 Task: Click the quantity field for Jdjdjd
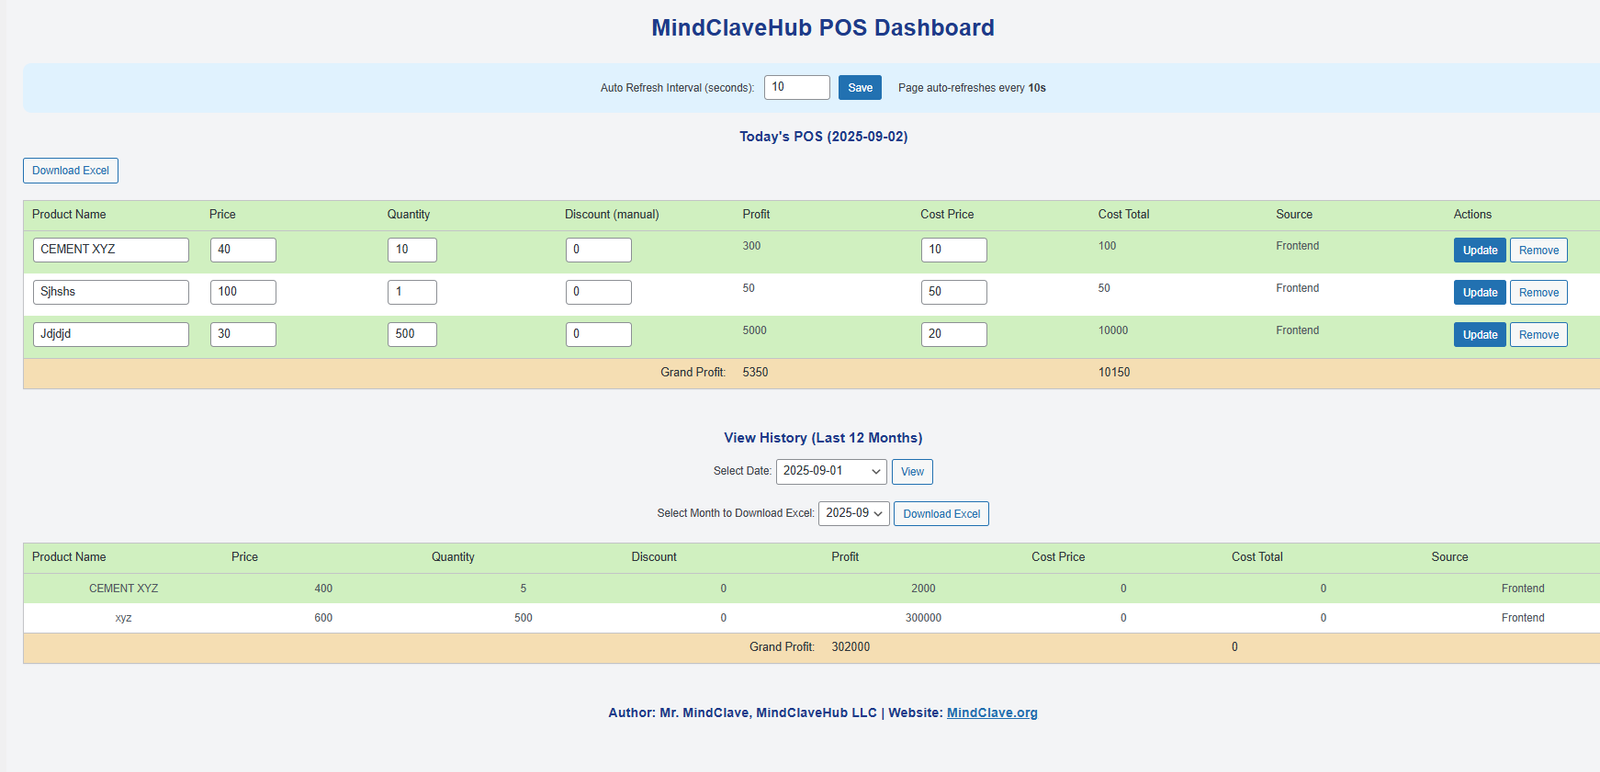coord(411,334)
